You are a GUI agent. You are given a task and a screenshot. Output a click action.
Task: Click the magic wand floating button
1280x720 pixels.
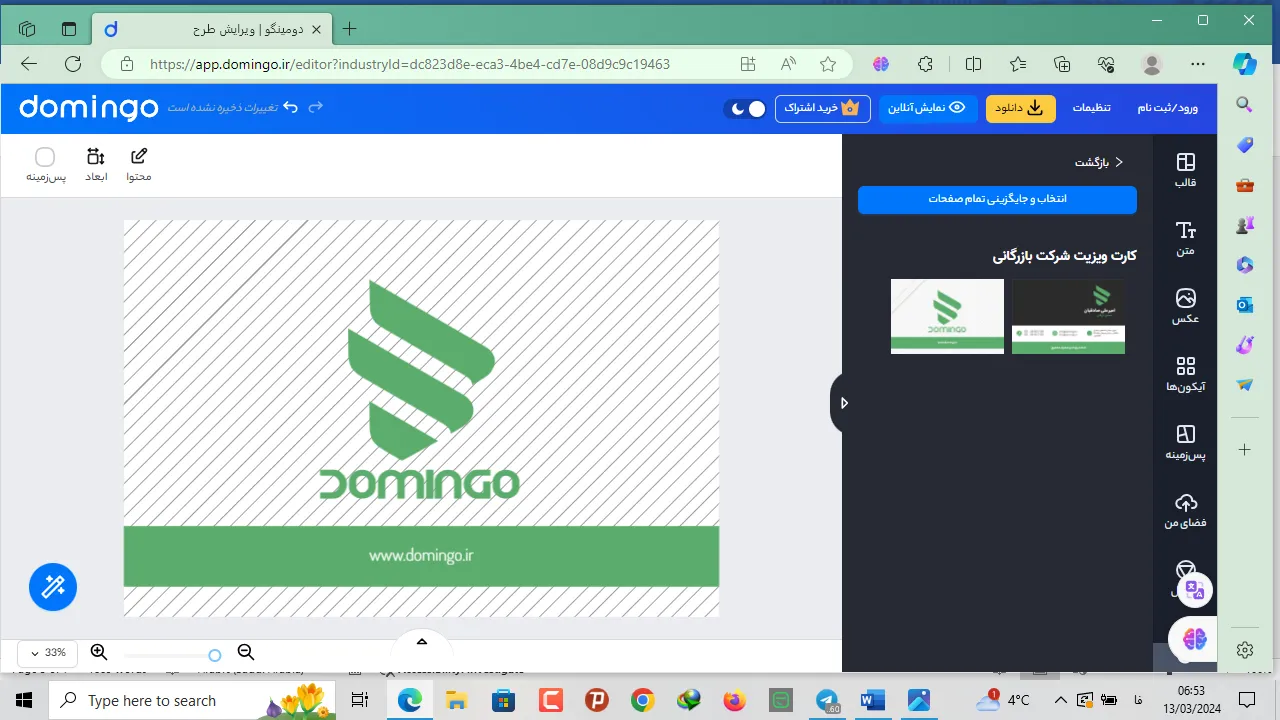pos(53,587)
